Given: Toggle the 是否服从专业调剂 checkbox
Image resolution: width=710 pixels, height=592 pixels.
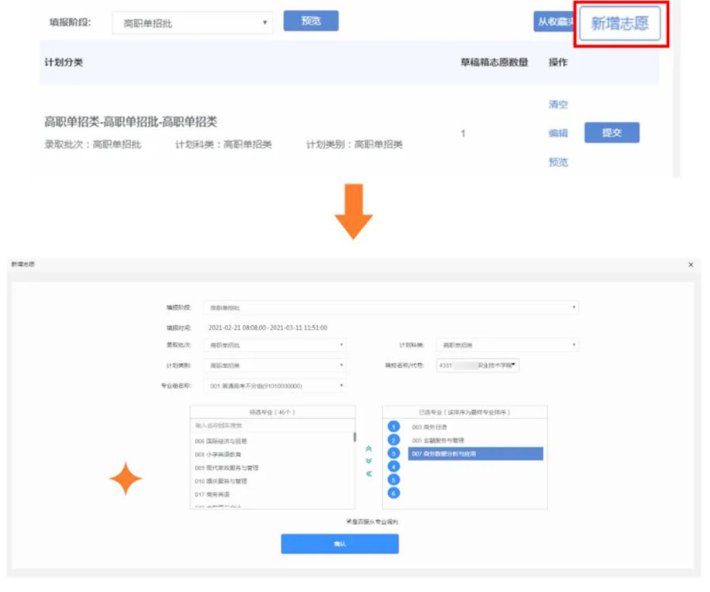Looking at the screenshot, I should pos(347,521).
